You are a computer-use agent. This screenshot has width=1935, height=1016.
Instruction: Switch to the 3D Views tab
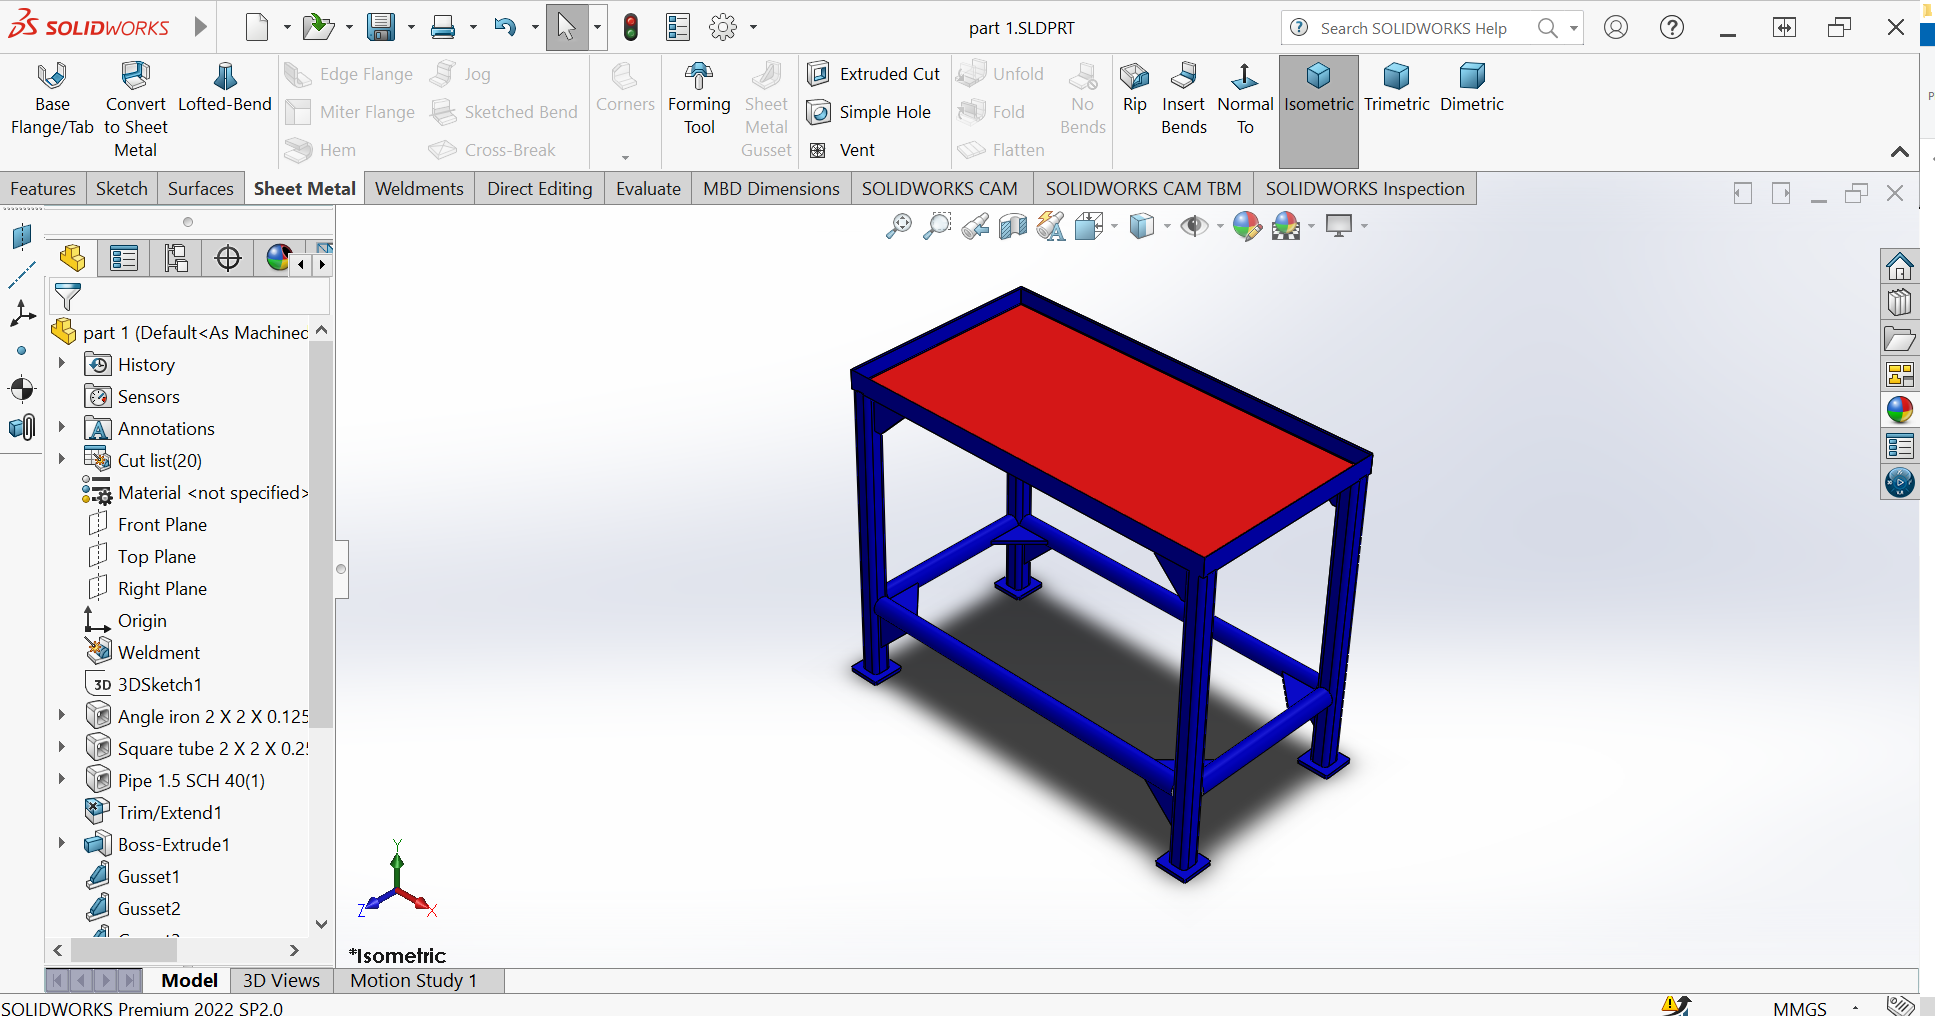point(282,981)
